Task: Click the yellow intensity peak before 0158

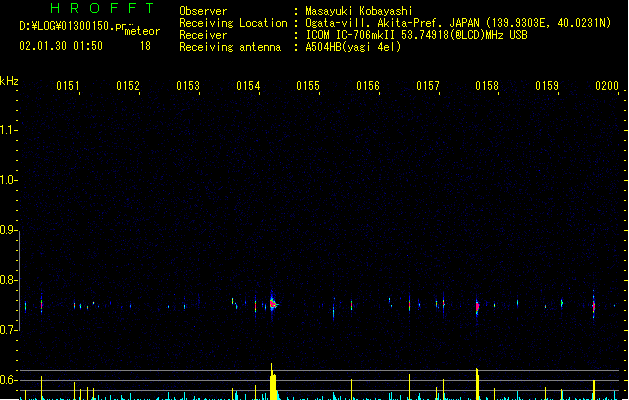Action: pyautogui.click(x=477, y=384)
